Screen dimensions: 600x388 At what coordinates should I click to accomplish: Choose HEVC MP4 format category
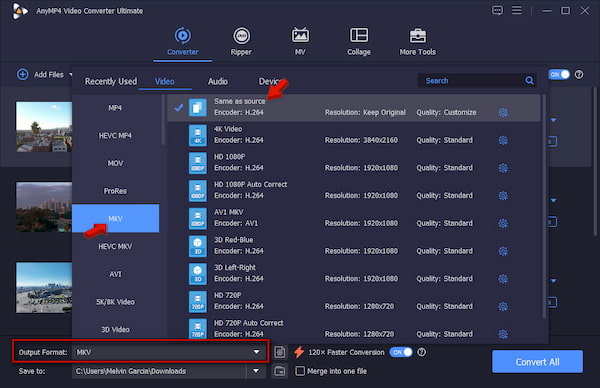point(115,135)
